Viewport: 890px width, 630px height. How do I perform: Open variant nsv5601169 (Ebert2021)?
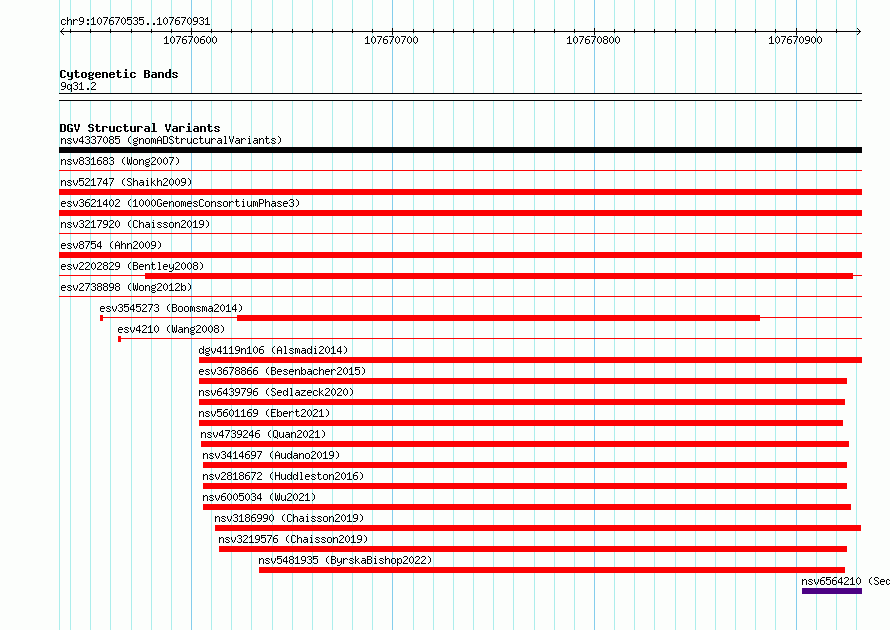pyautogui.click(x=264, y=413)
